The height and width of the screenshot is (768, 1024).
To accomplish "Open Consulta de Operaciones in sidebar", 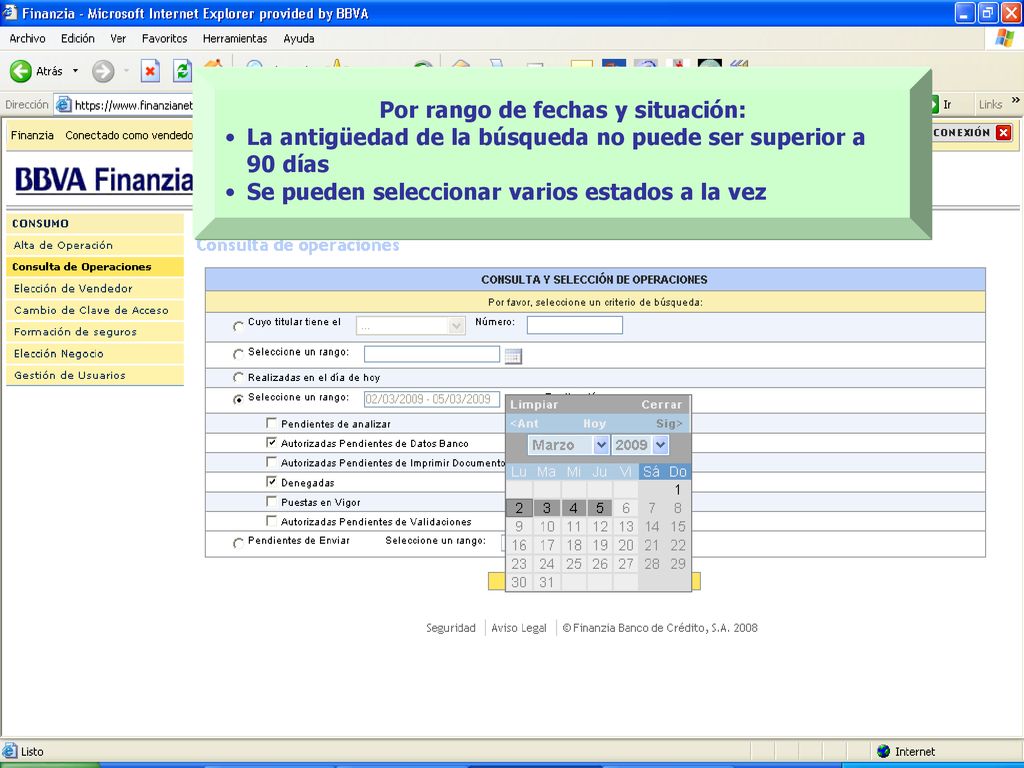I will click(95, 267).
